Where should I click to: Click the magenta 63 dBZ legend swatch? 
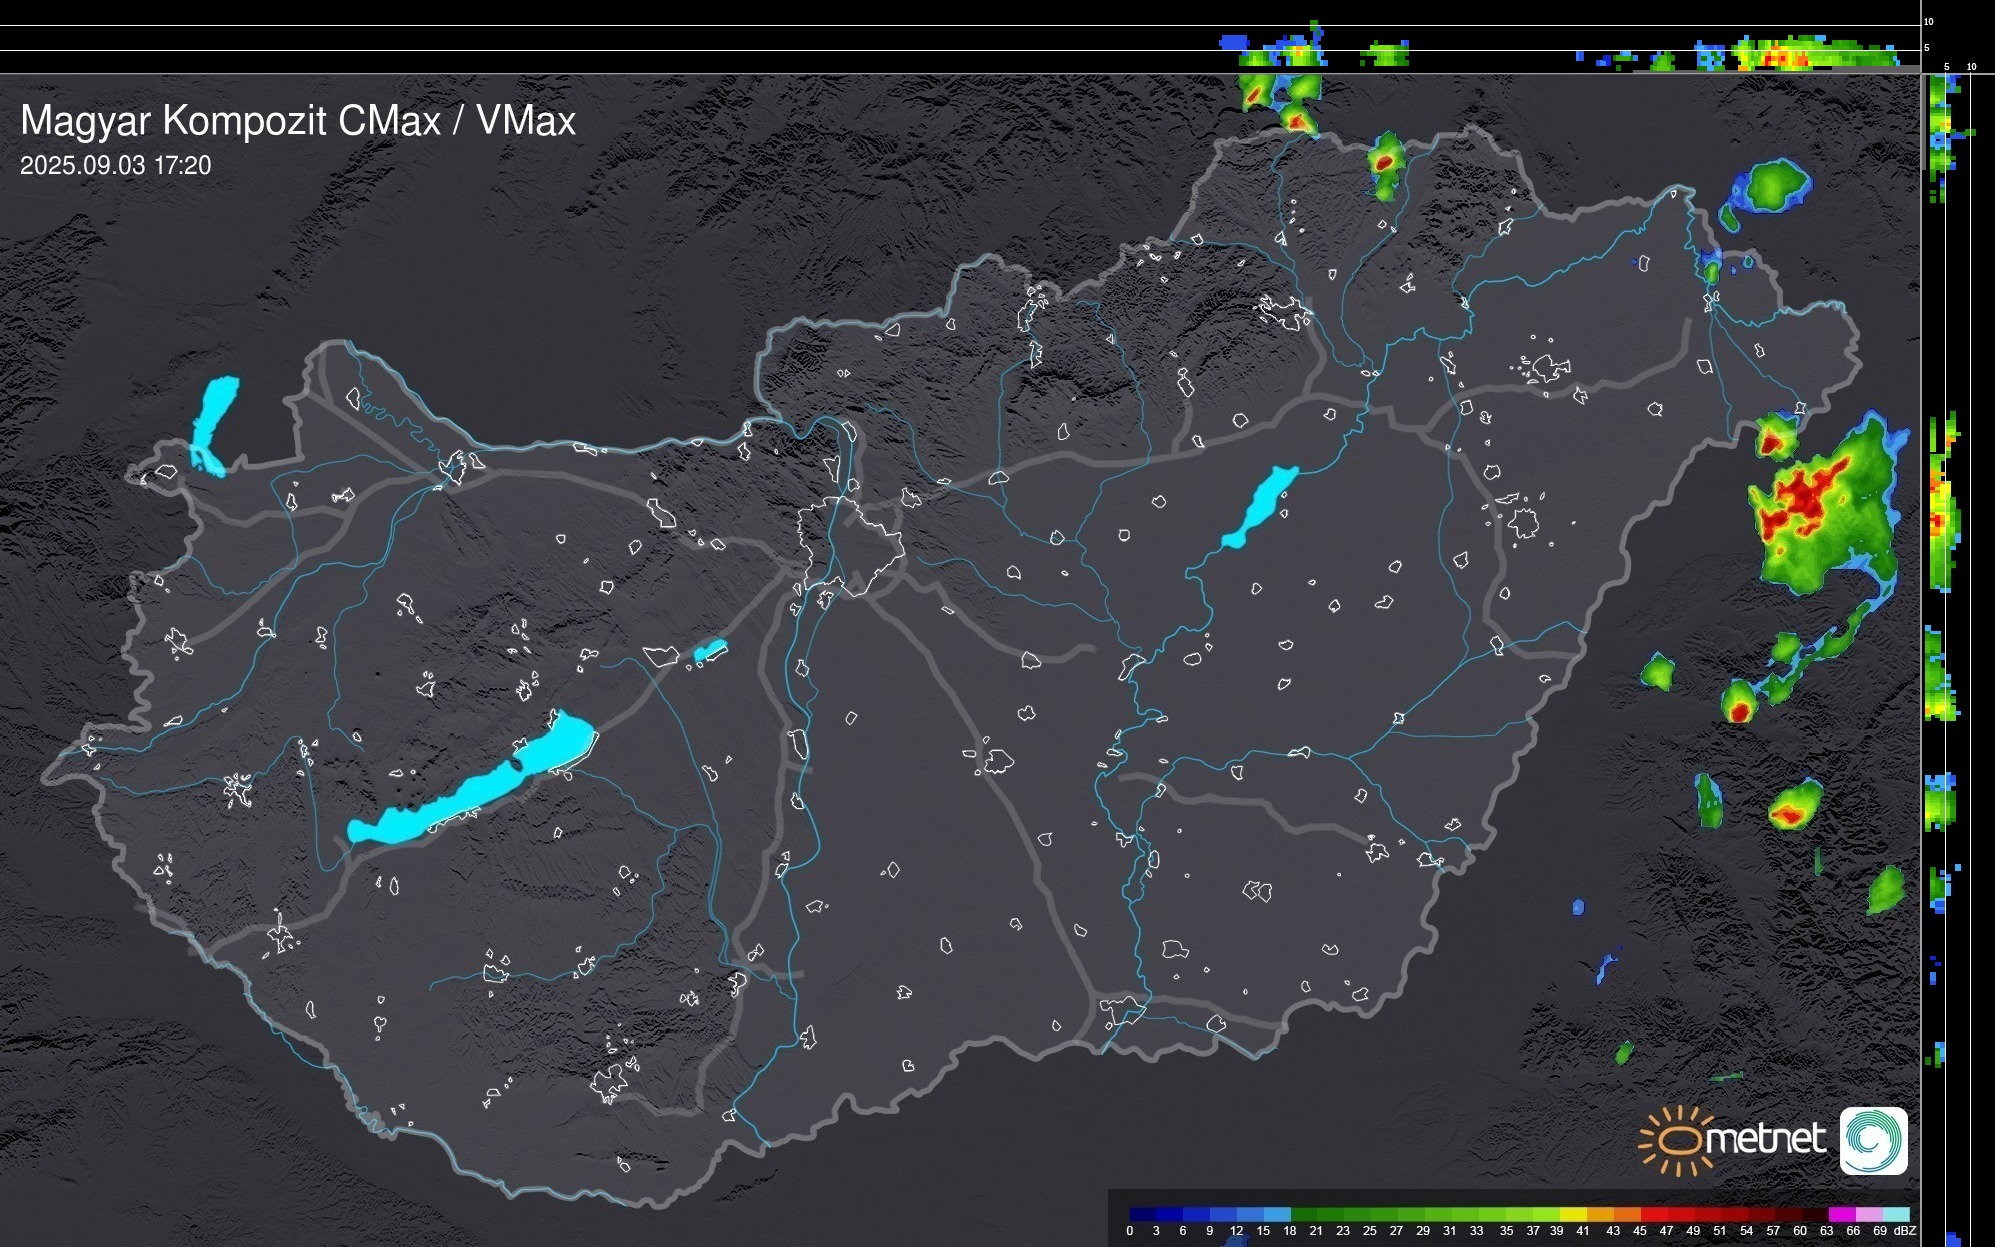(x=1841, y=1214)
